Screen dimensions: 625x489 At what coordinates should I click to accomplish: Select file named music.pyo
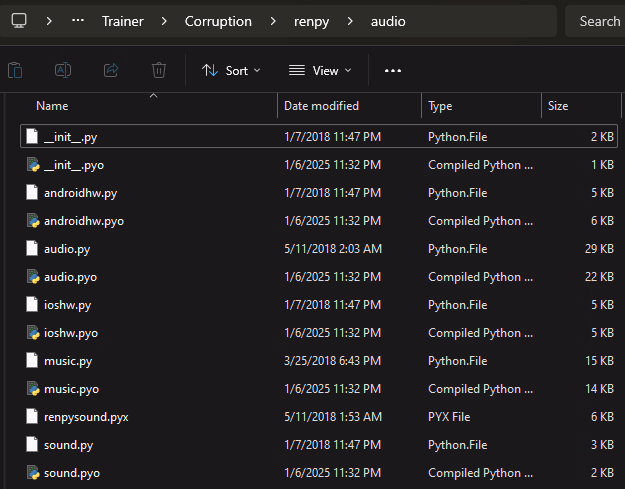coord(71,389)
